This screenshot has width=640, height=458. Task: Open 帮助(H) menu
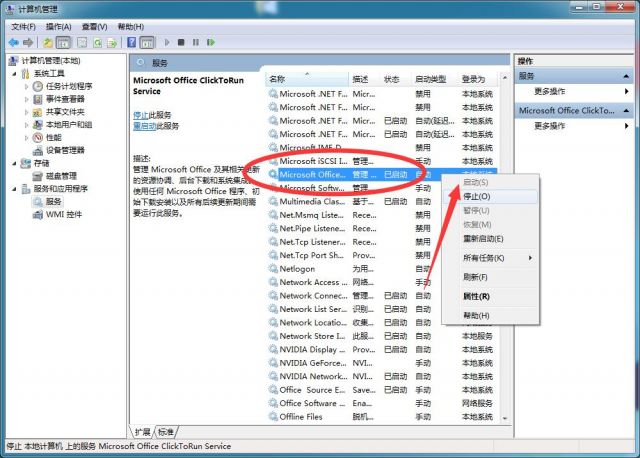coord(131,27)
